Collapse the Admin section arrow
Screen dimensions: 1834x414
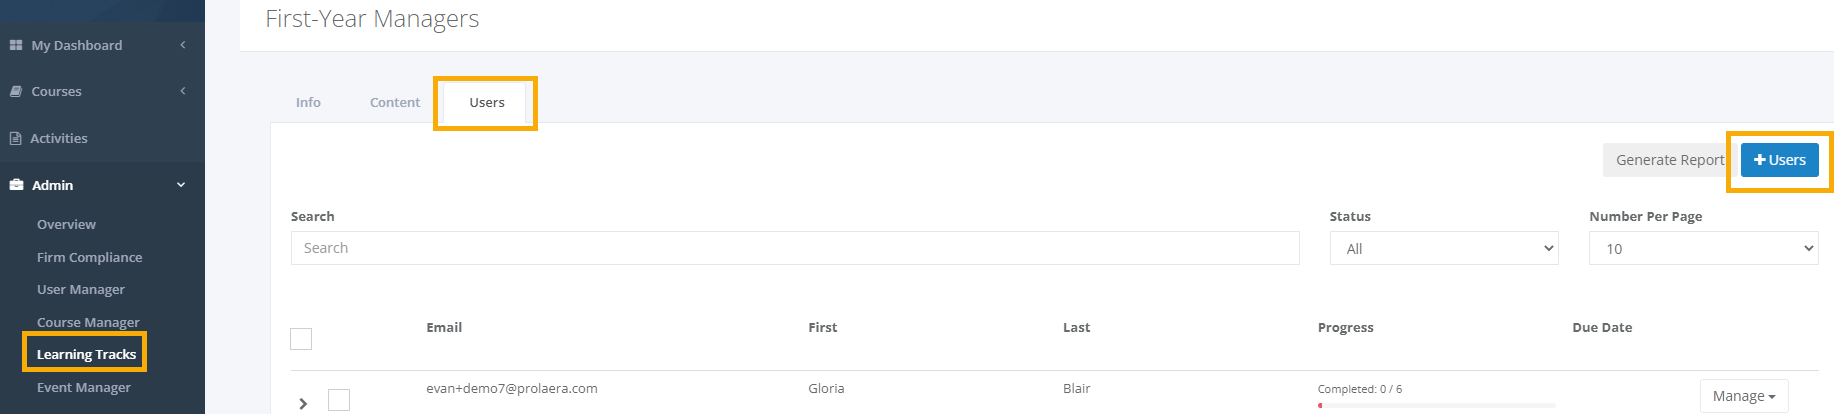(181, 185)
